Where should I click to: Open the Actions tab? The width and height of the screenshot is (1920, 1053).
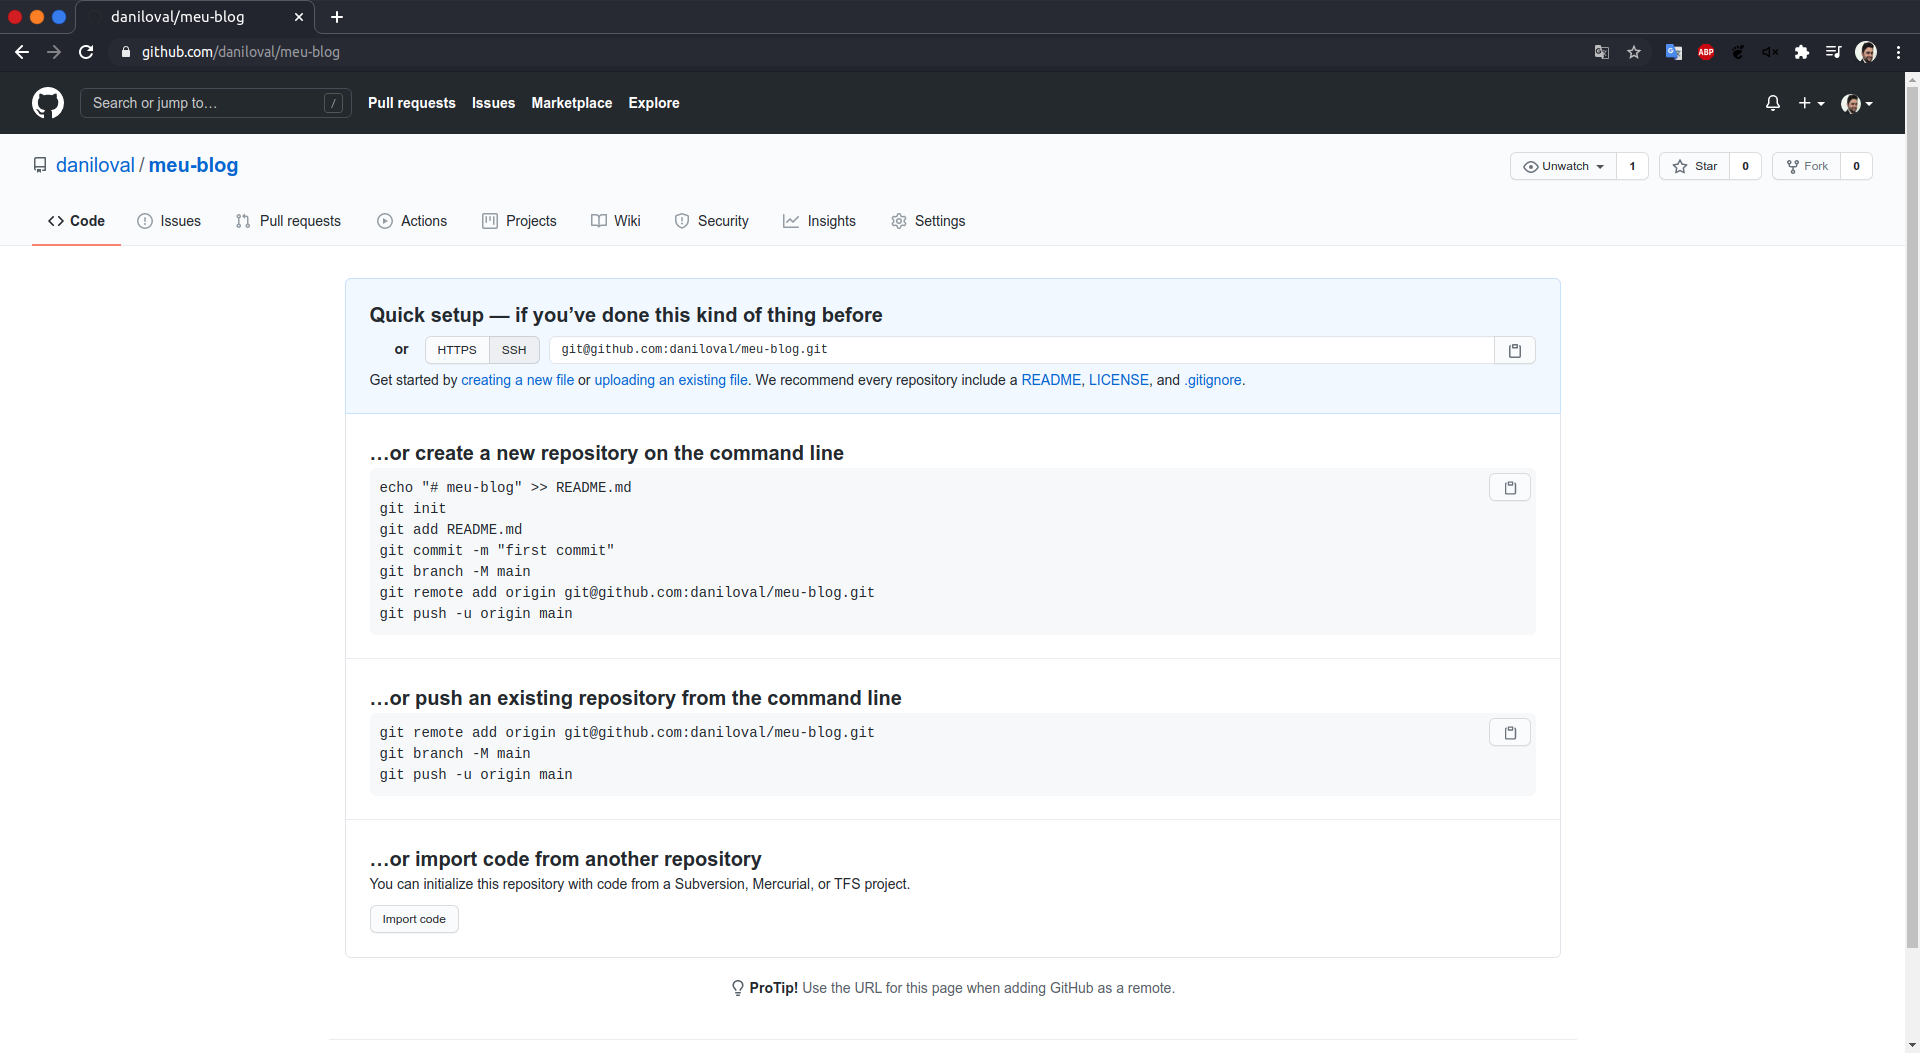pos(412,221)
